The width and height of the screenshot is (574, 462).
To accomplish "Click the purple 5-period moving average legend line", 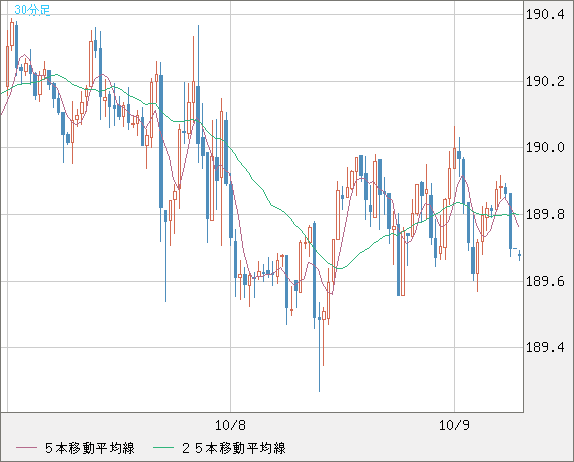I will click(x=26, y=448).
